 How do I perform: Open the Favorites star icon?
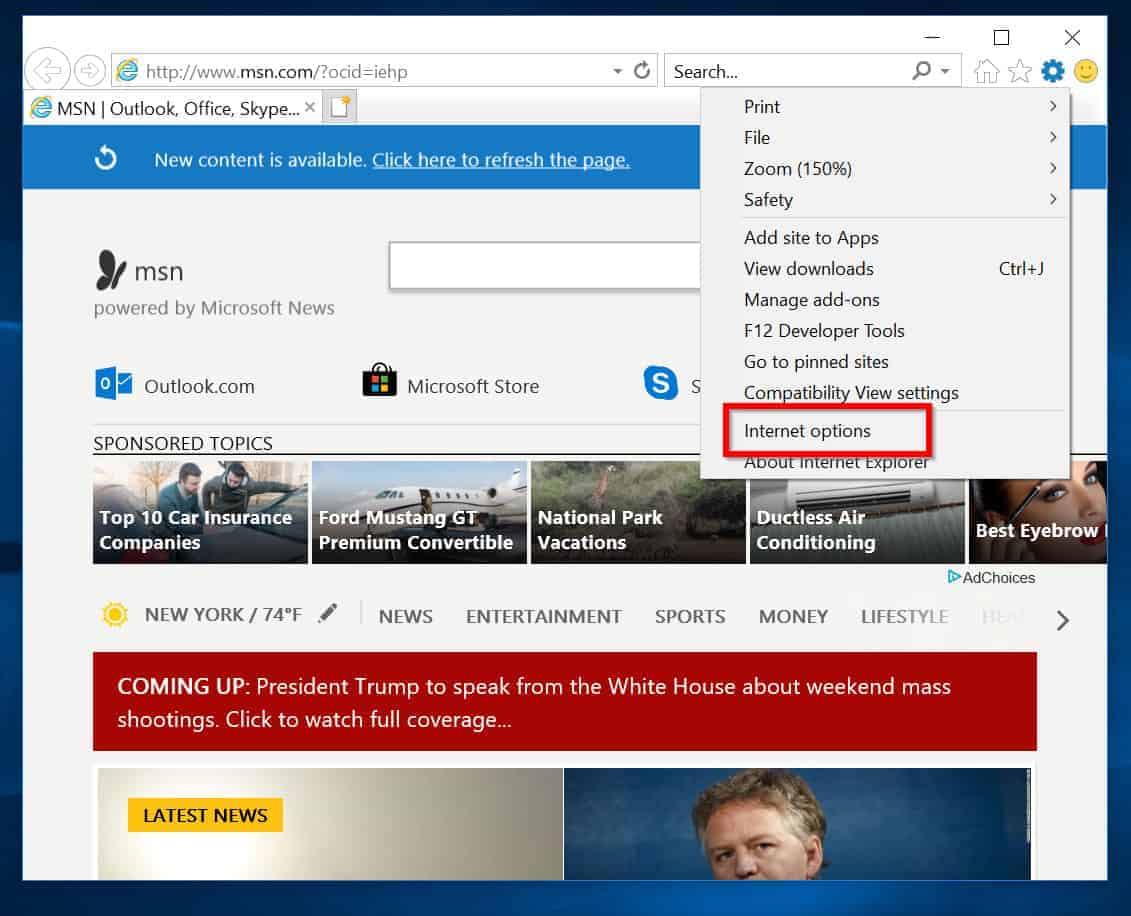pyautogui.click(x=1019, y=71)
